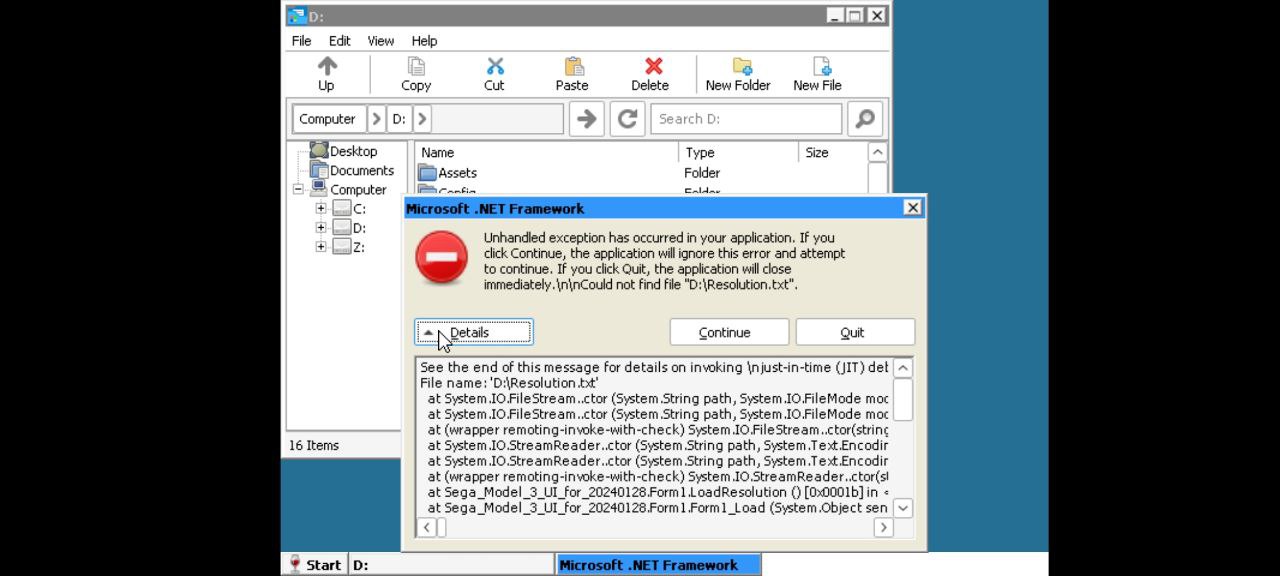This screenshot has height=576, width=1280.
Task: Expand the D: drive node
Action: coord(321,227)
